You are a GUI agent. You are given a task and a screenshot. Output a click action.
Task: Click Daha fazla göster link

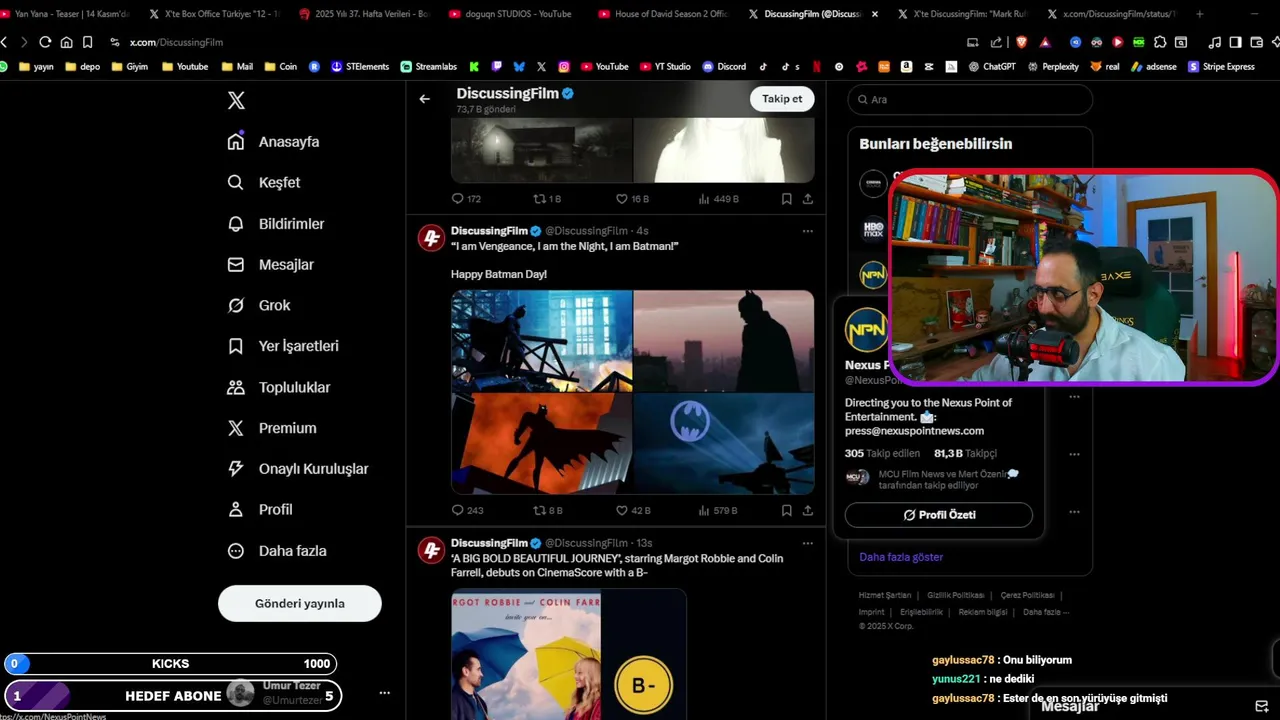[x=901, y=557]
